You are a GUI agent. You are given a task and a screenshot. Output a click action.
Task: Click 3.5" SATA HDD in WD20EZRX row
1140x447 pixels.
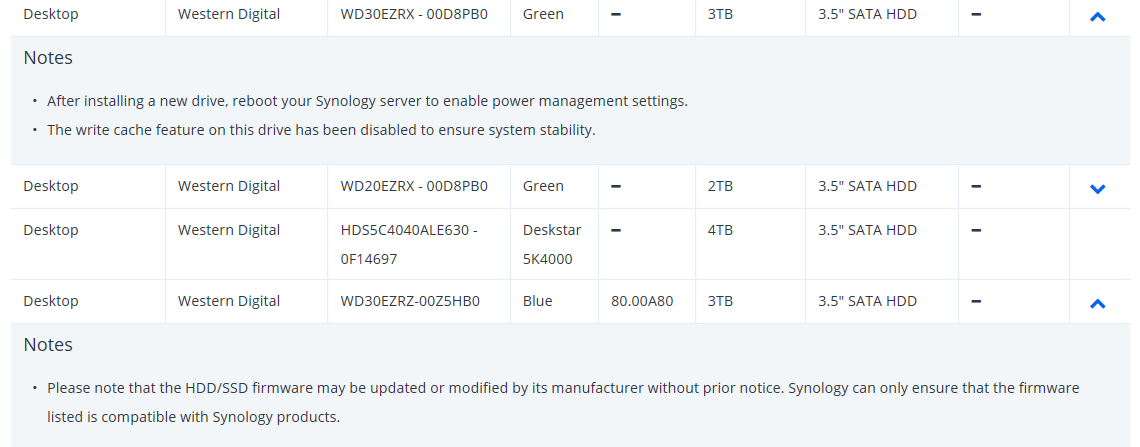[867, 186]
